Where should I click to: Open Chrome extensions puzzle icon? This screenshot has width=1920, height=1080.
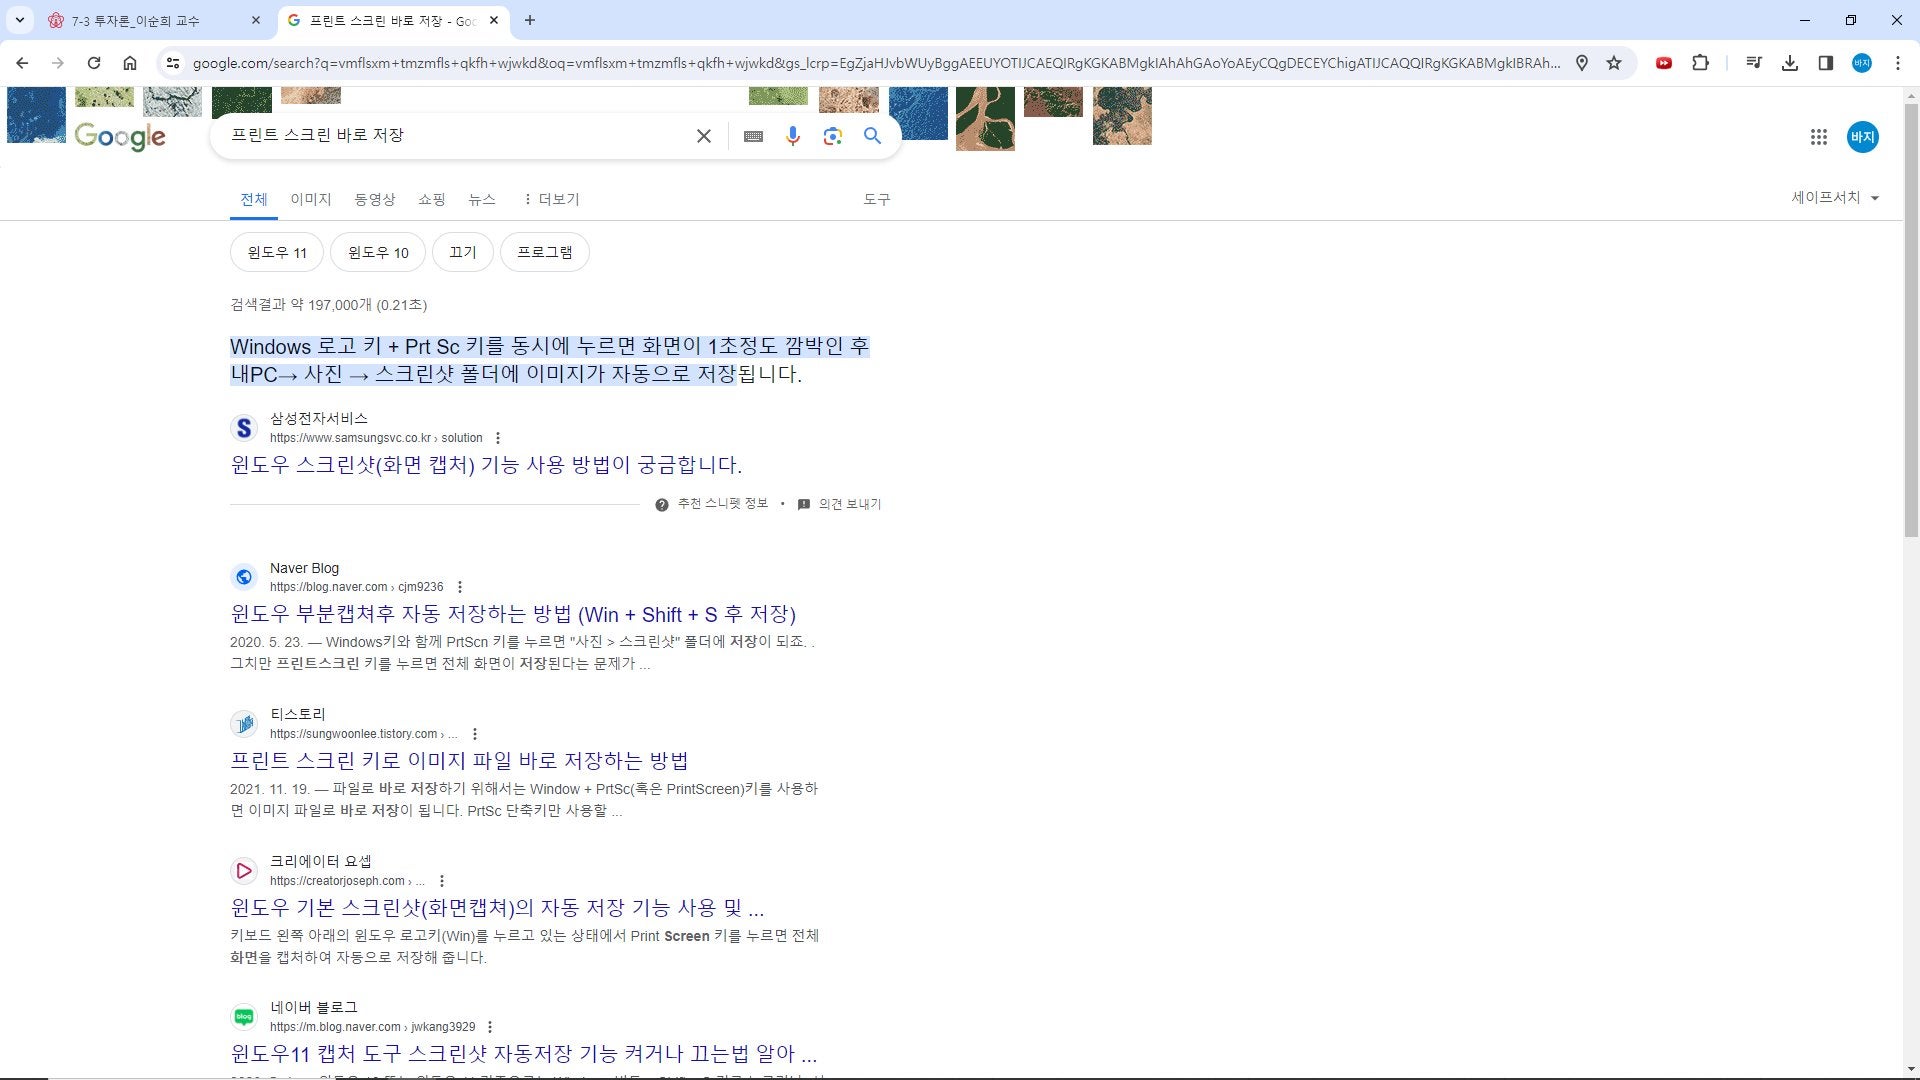1700,63
